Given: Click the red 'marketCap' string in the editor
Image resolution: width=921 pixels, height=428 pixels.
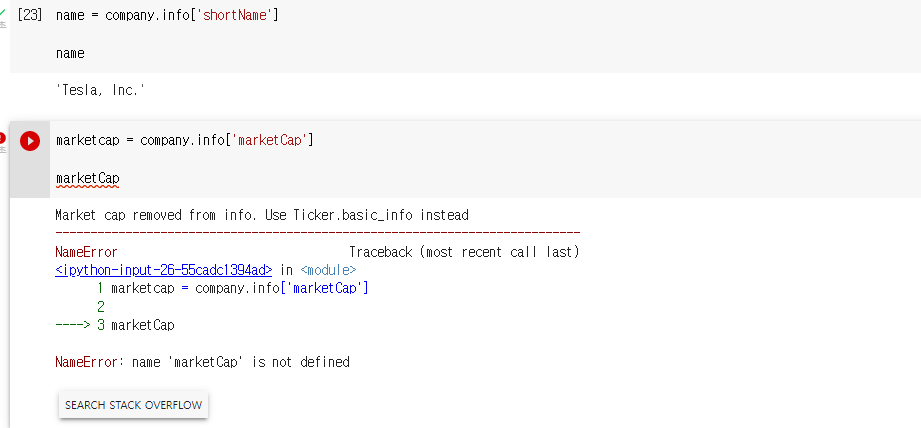Looking at the screenshot, I should click(x=270, y=141).
